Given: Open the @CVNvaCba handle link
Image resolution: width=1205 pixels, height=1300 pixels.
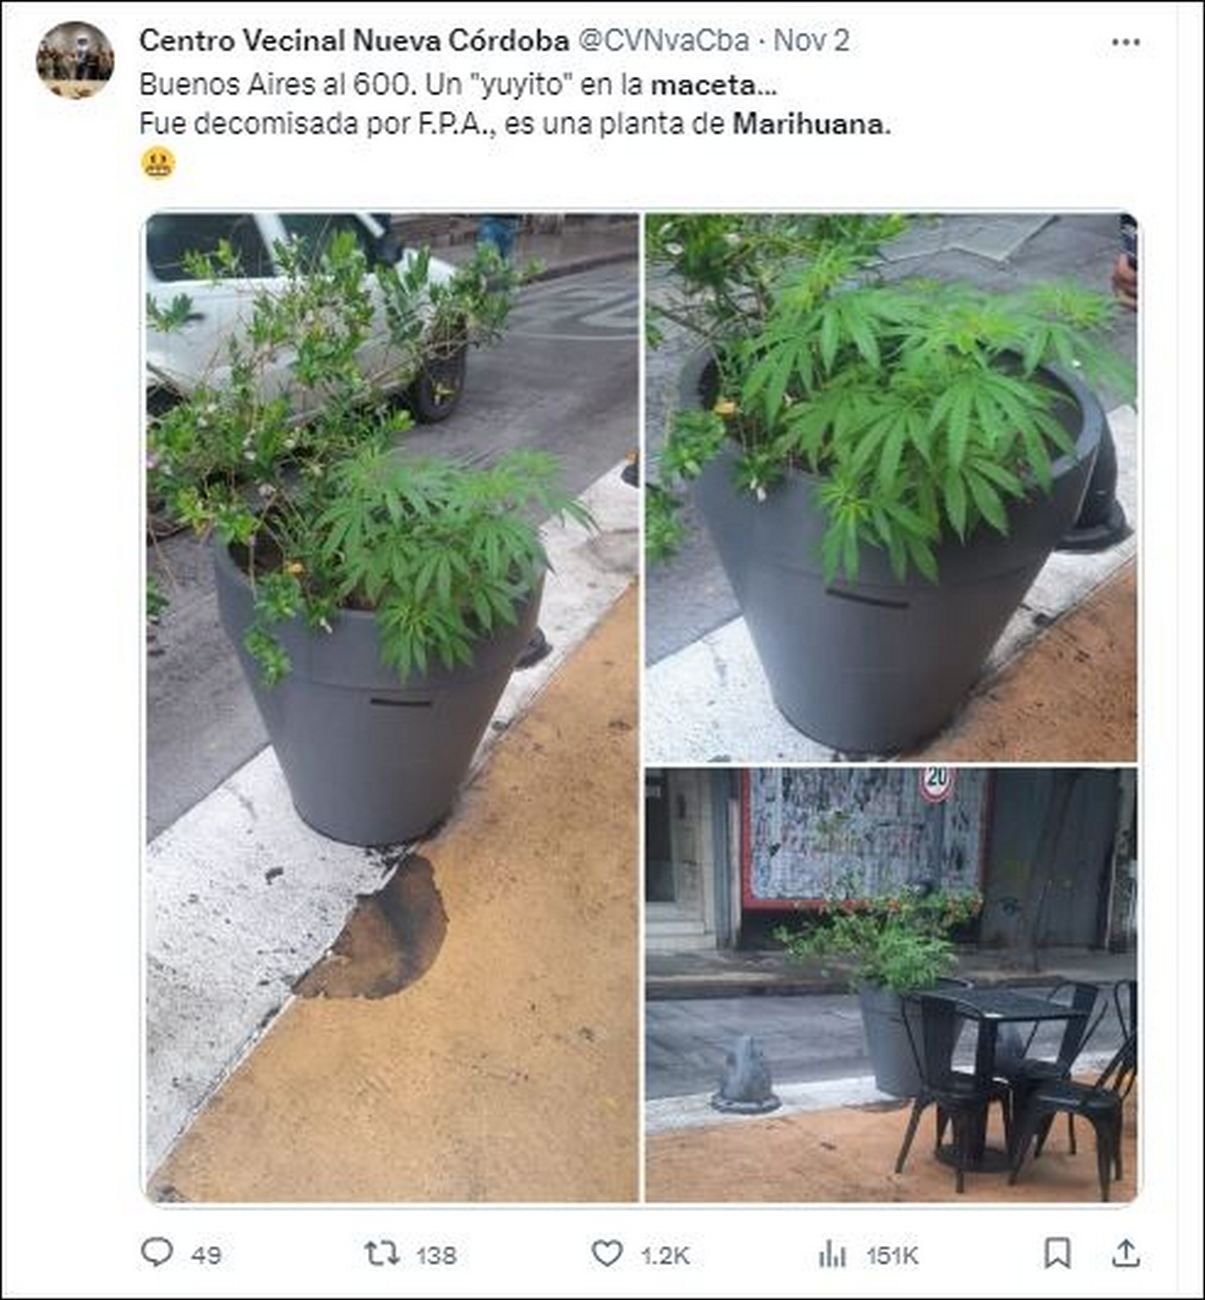Looking at the screenshot, I should tap(662, 40).
